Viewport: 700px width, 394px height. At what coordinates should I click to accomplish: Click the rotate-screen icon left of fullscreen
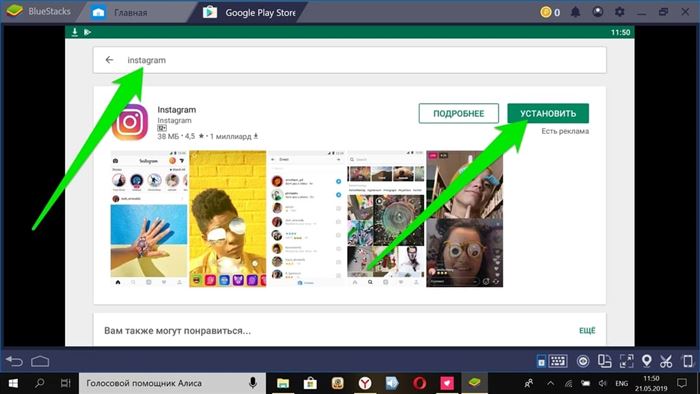click(x=604, y=361)
